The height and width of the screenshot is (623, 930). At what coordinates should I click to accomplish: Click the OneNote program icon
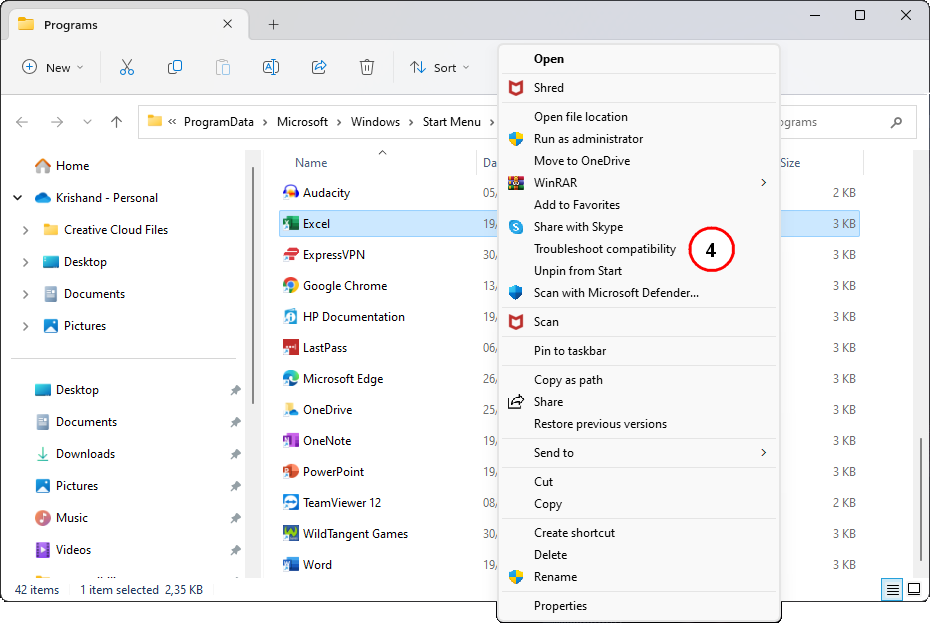291,440
